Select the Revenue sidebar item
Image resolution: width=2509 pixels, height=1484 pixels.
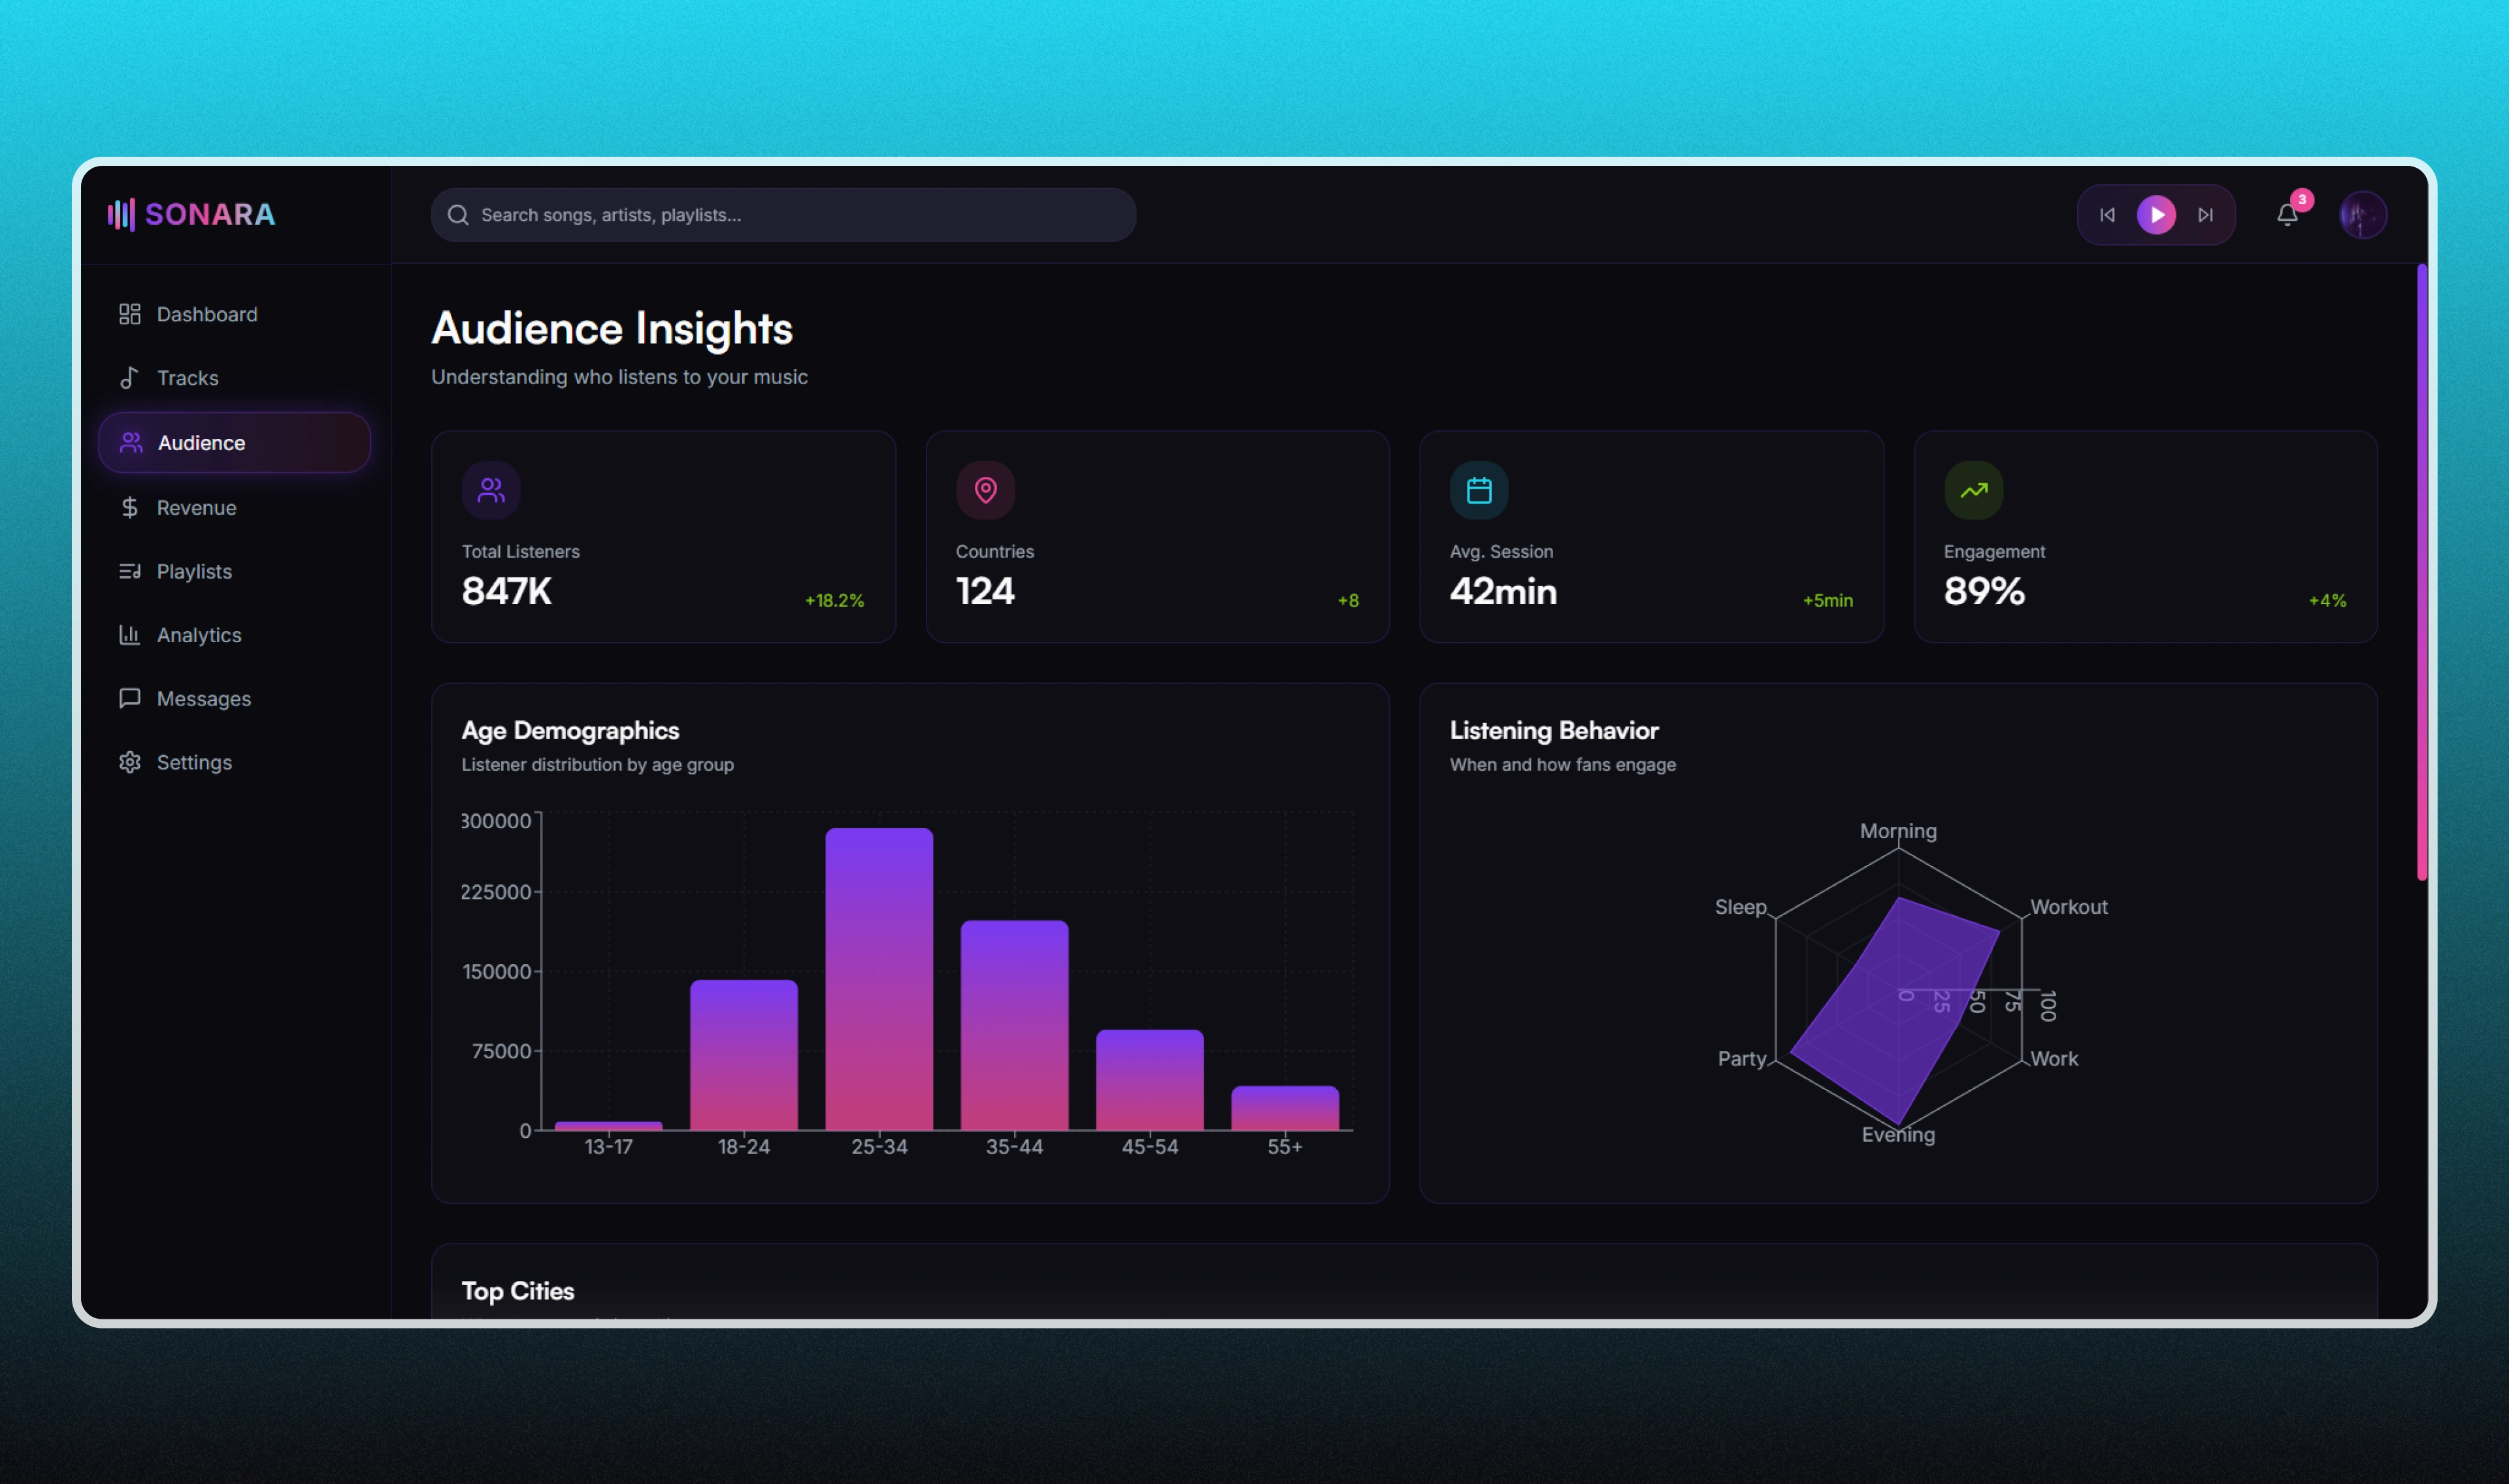[x=196, y=508]
